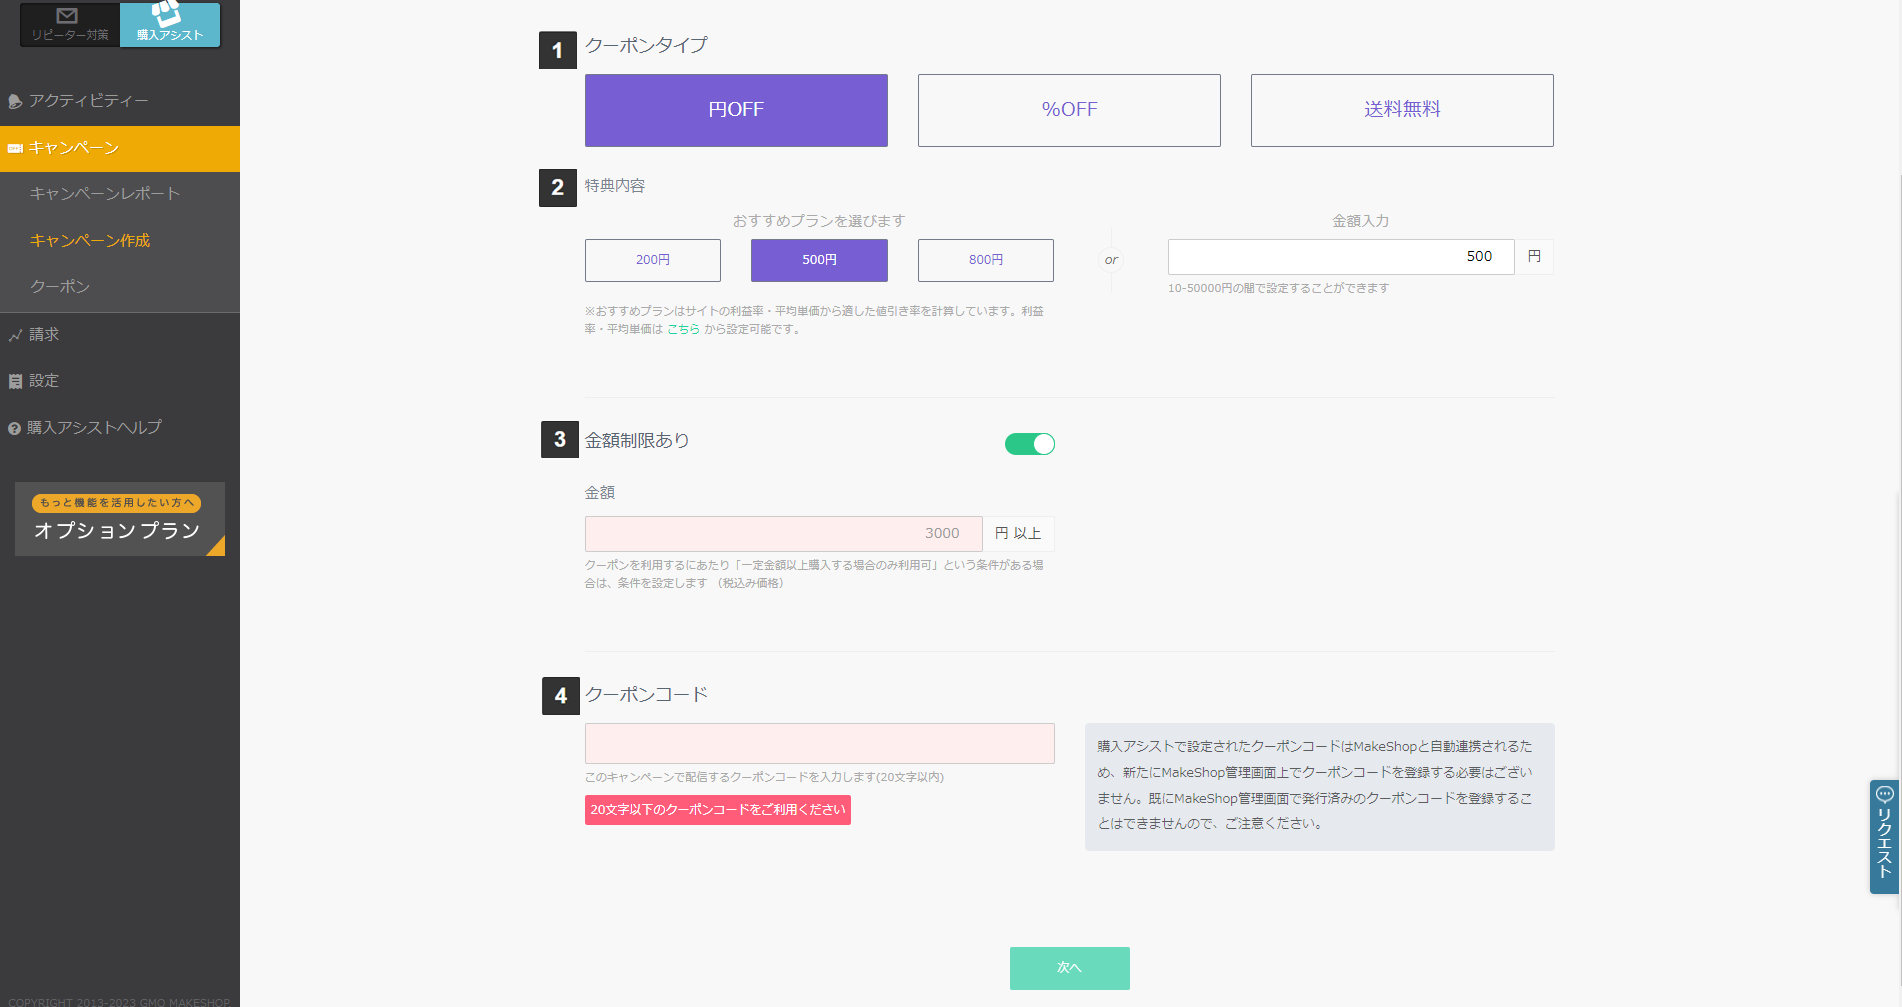Open the リピーター対策 mail tab
Screen dimensions: 1902x1007
tap(70, 24)
